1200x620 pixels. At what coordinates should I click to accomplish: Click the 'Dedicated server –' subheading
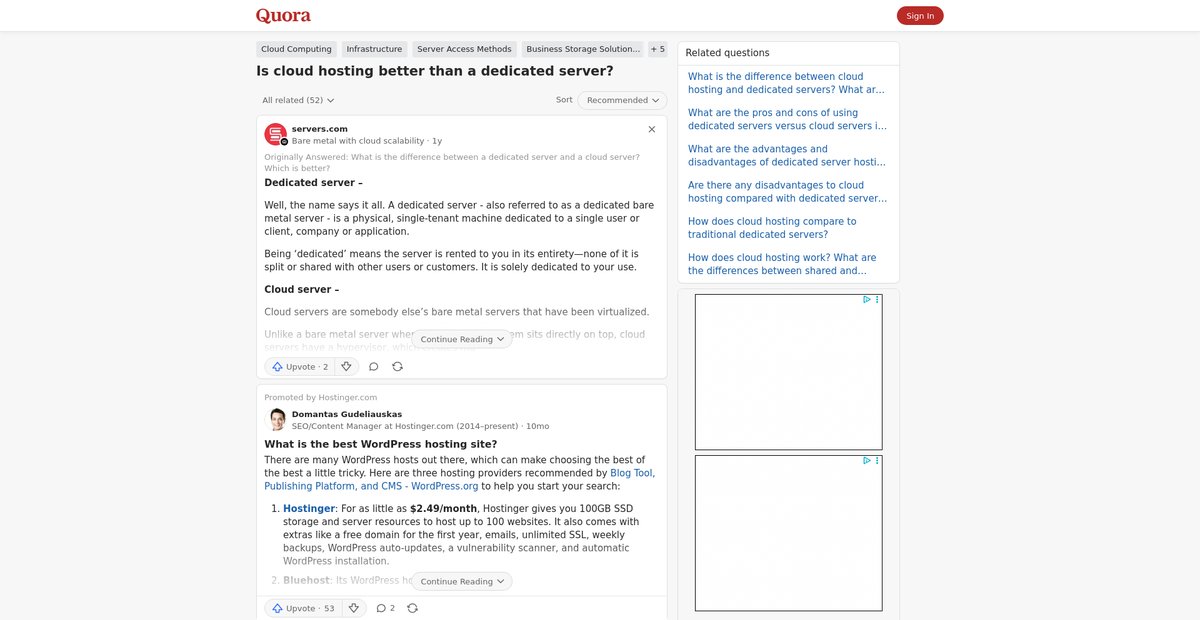coord(314,183)
